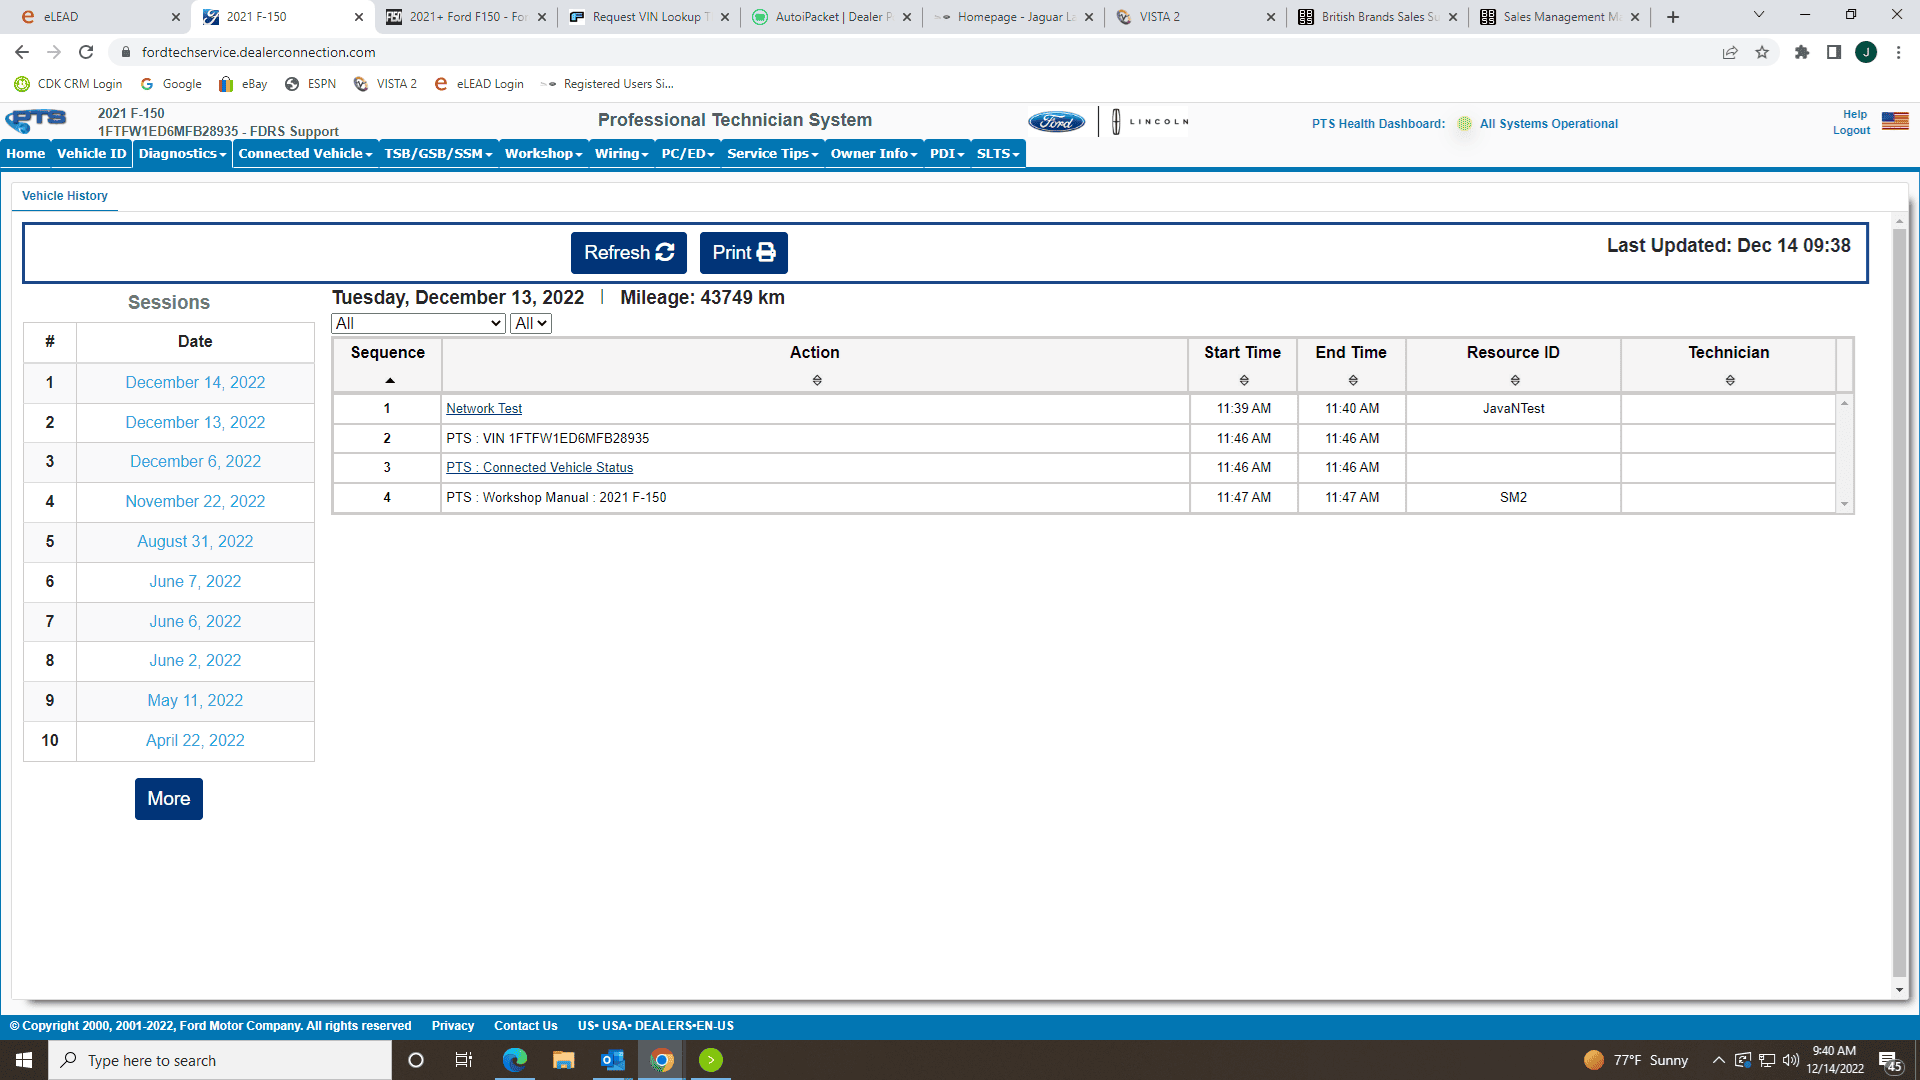Image resolution: width=1920 pixels, height=1080 pixels.
Task: Open the browser extensions puzzle icon
Action: tap(1801, 52)
